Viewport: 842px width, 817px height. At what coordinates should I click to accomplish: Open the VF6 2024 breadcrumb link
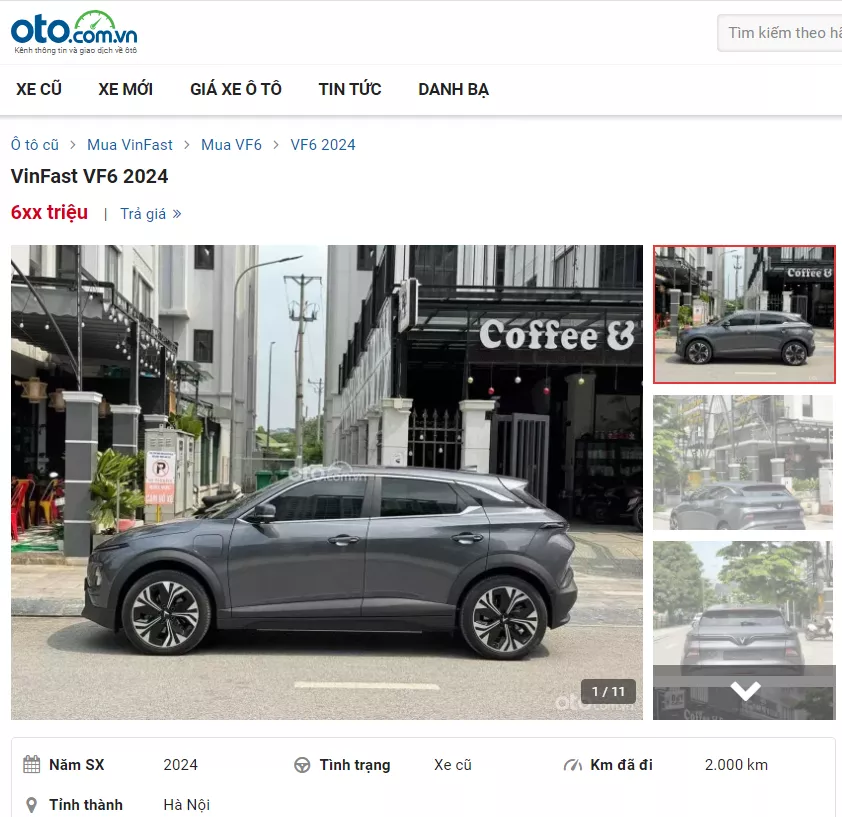point(323,145)
